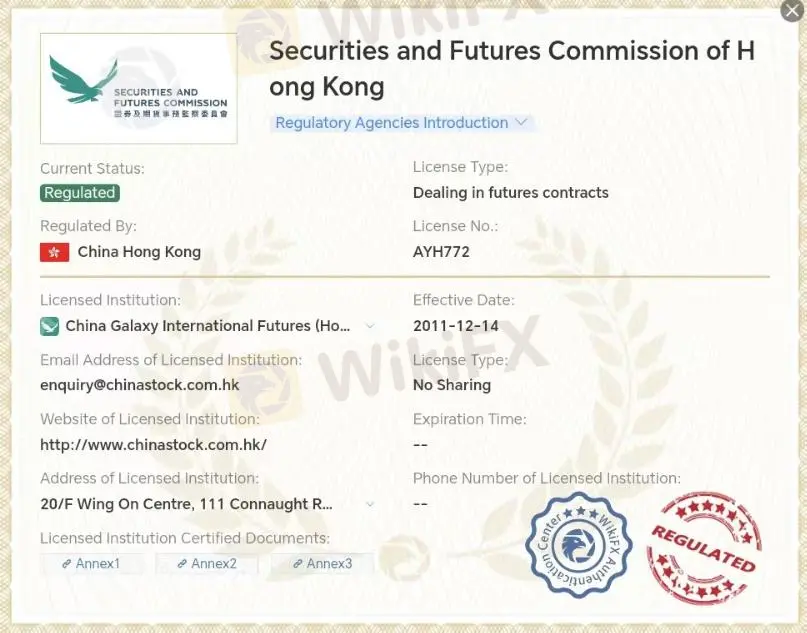Open the Annex2 certified document
Viewport: 807px width, 633px height.
(x=207, y=564)
